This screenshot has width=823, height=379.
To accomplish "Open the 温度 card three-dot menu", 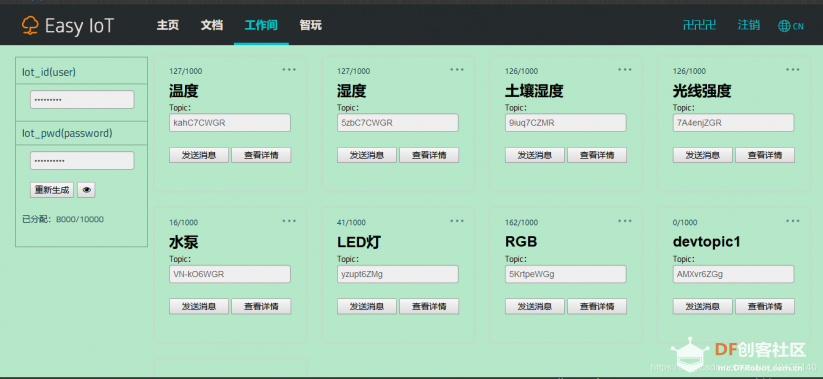I will click(289, 70).
